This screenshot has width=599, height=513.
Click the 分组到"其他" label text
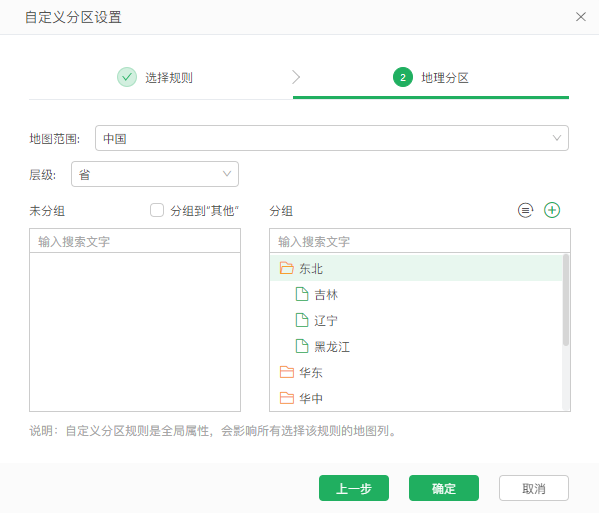(204, 210)
